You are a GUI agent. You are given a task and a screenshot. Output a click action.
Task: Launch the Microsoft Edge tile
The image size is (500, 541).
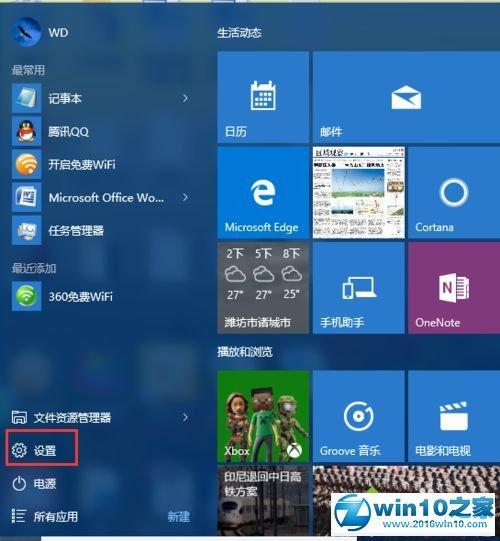pyautogui.click(x=263, y=193)
